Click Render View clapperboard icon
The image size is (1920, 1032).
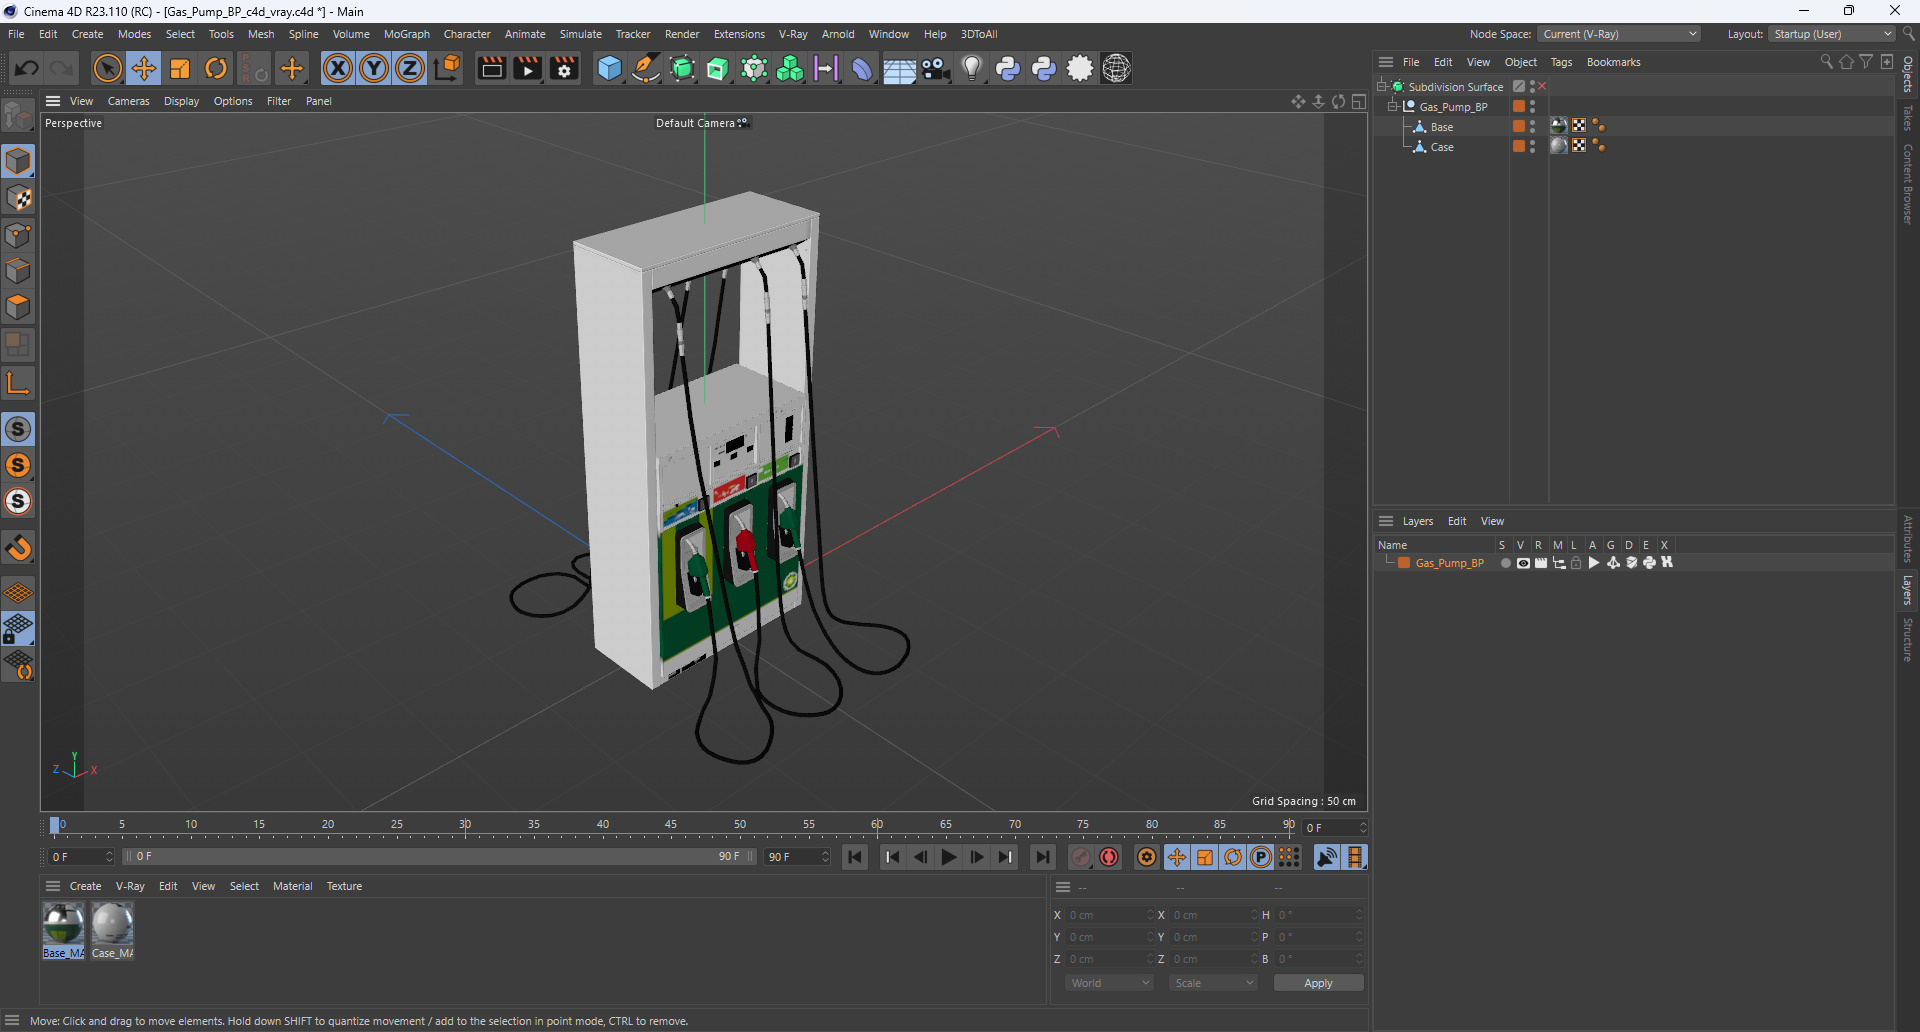491,68
